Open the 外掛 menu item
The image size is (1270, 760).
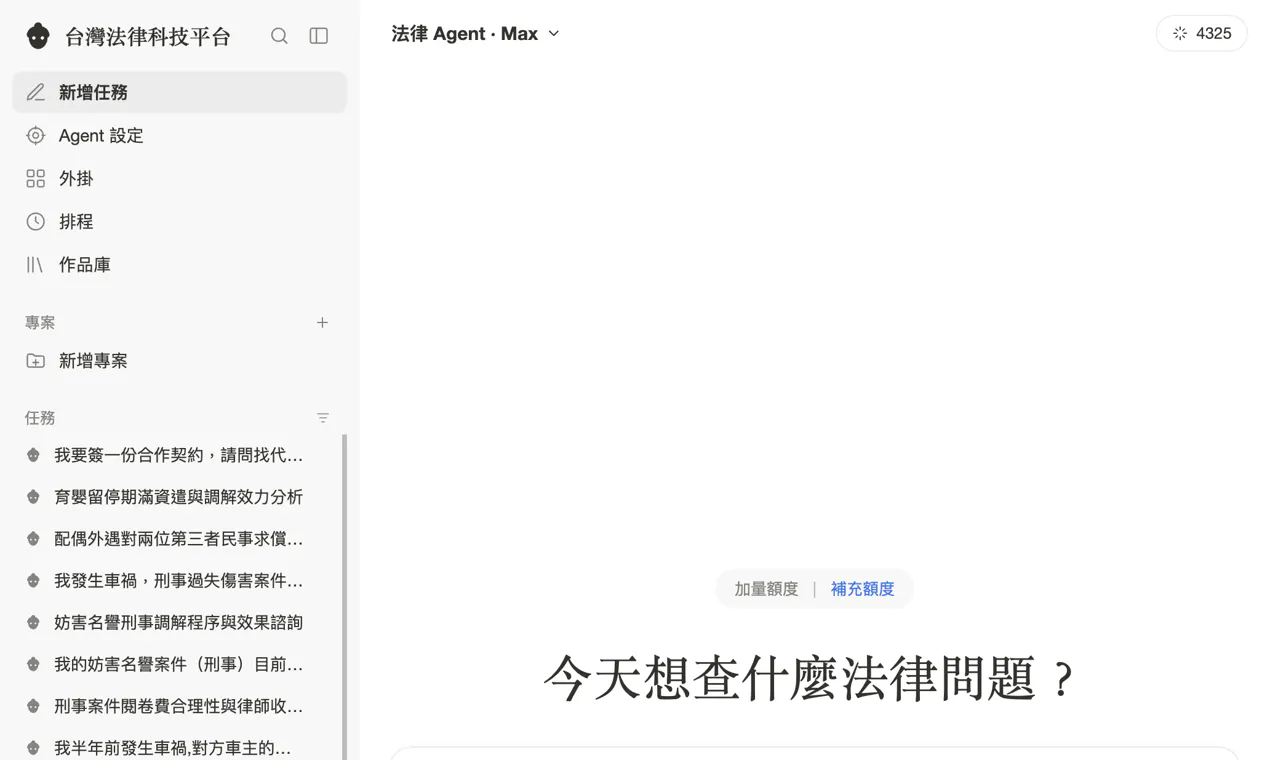click(180, 178)
